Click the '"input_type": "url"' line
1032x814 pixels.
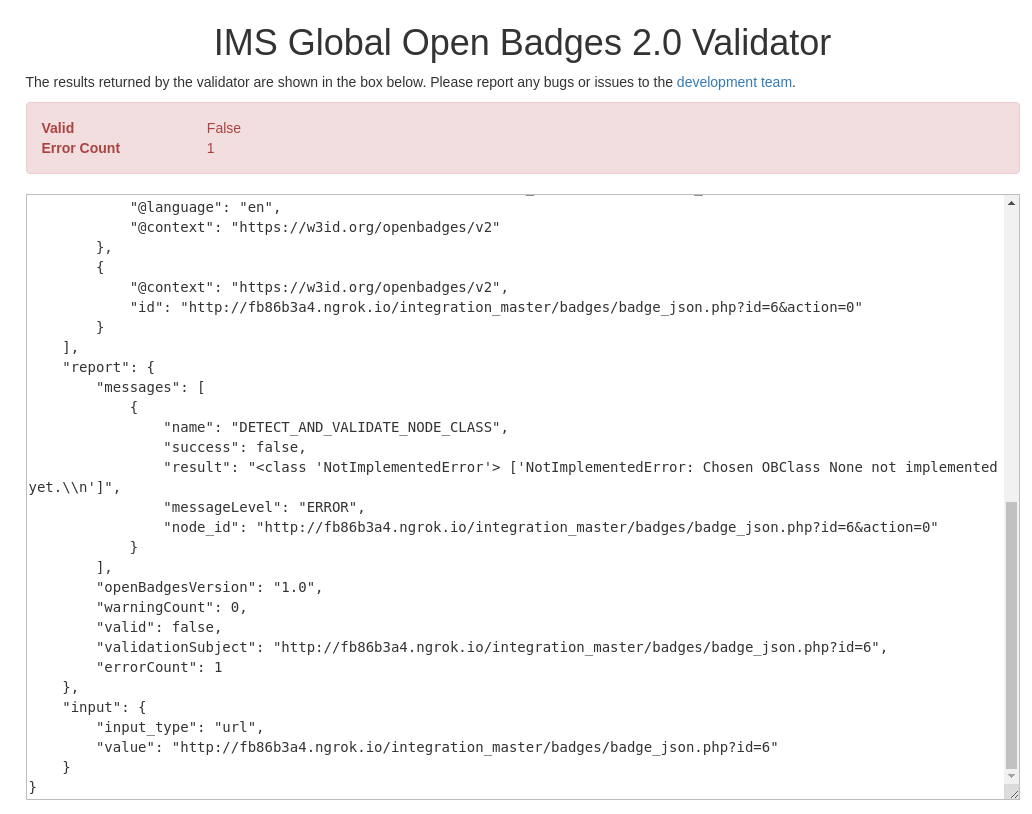click(180, 727)
